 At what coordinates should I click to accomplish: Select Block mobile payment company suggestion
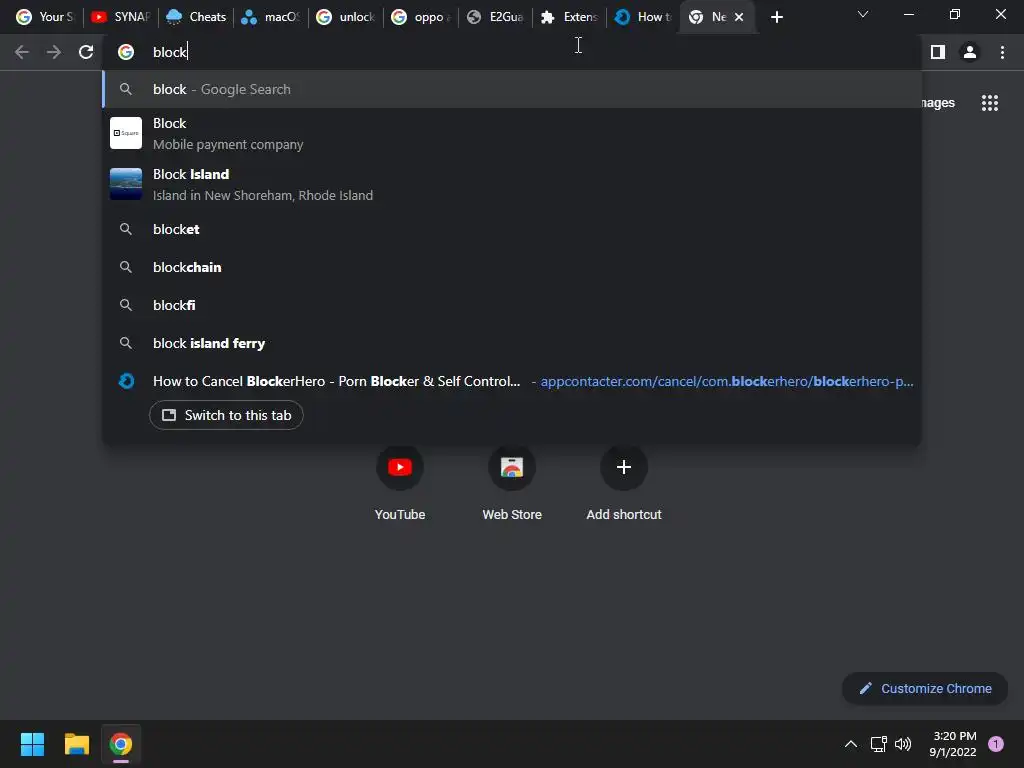coord(512,133)
